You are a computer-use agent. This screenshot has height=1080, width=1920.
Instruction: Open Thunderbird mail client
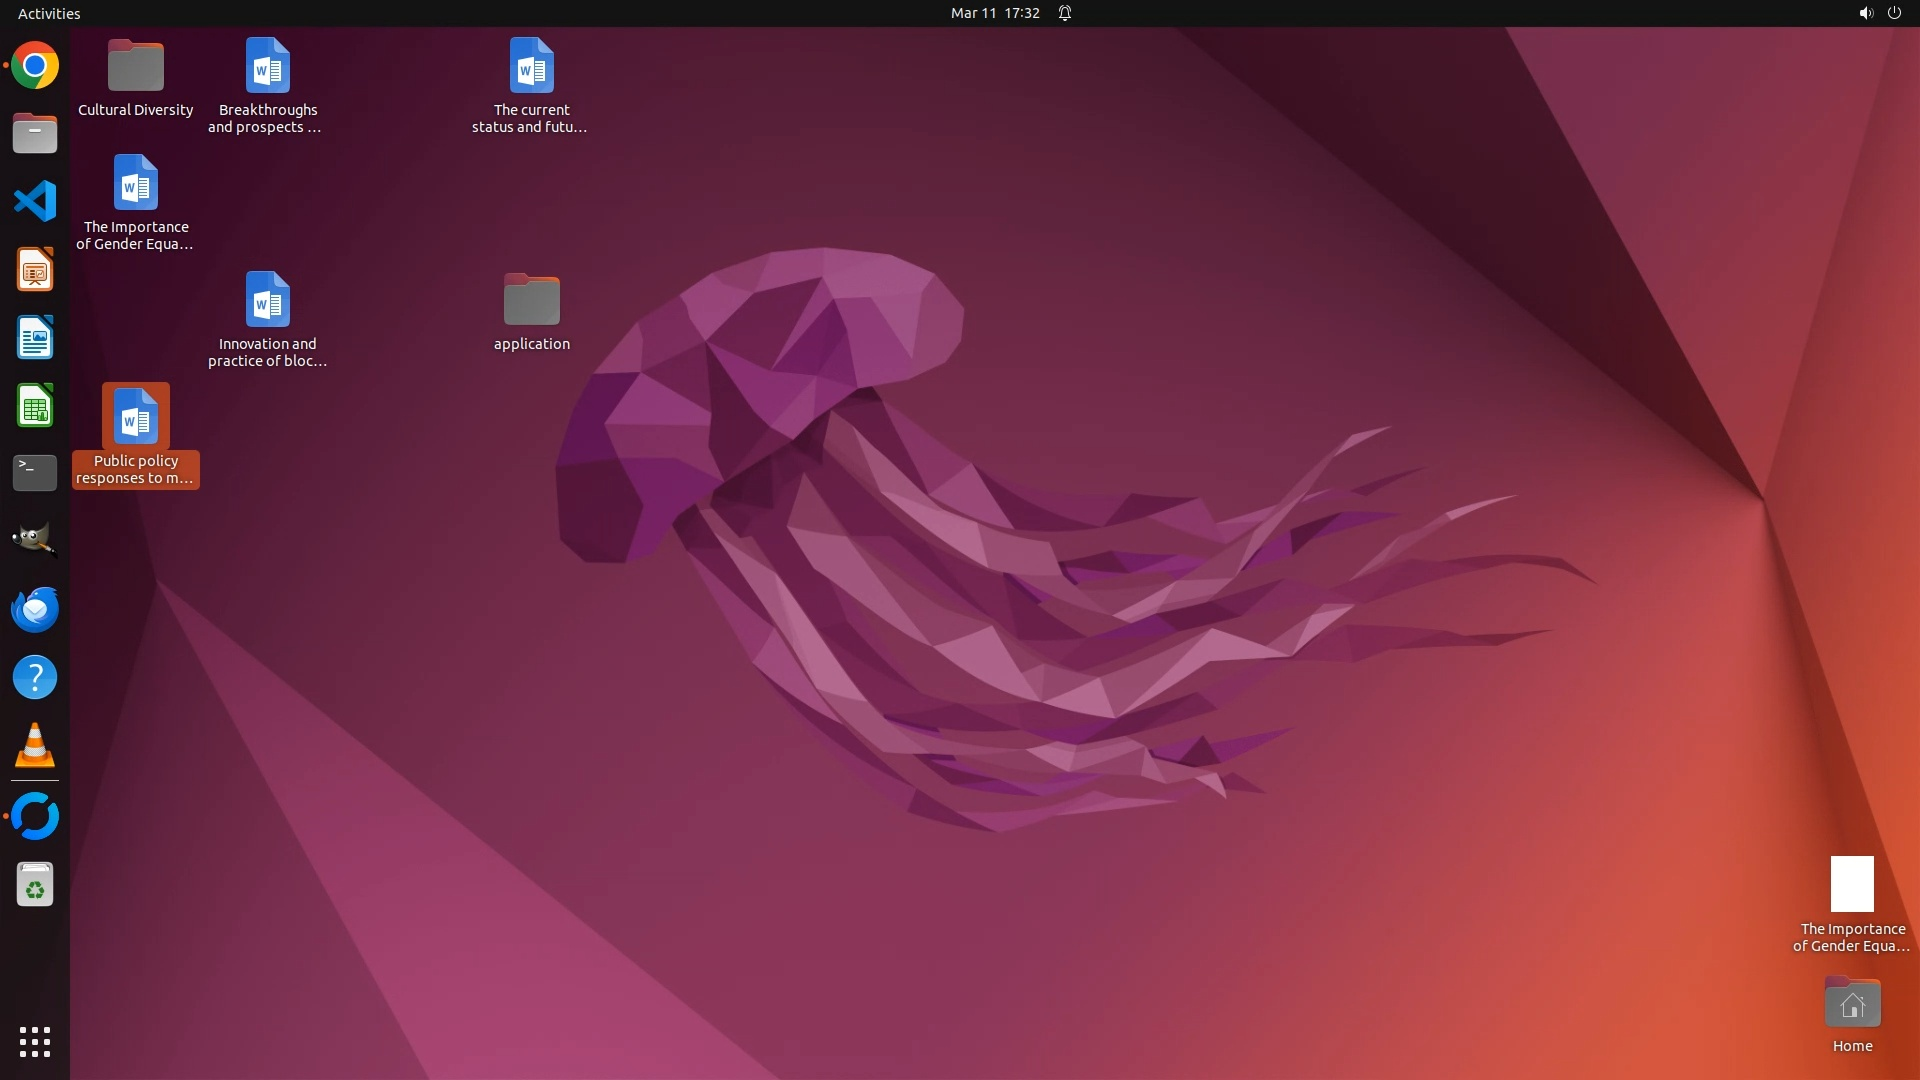35,609
